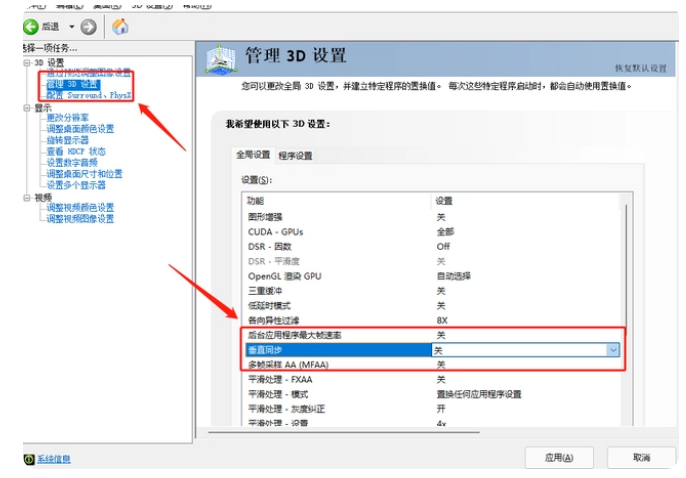Open 查看 HDCP 状态 in the tree
The width and height of the screenshot is (686, 478).
click(76, 151)
